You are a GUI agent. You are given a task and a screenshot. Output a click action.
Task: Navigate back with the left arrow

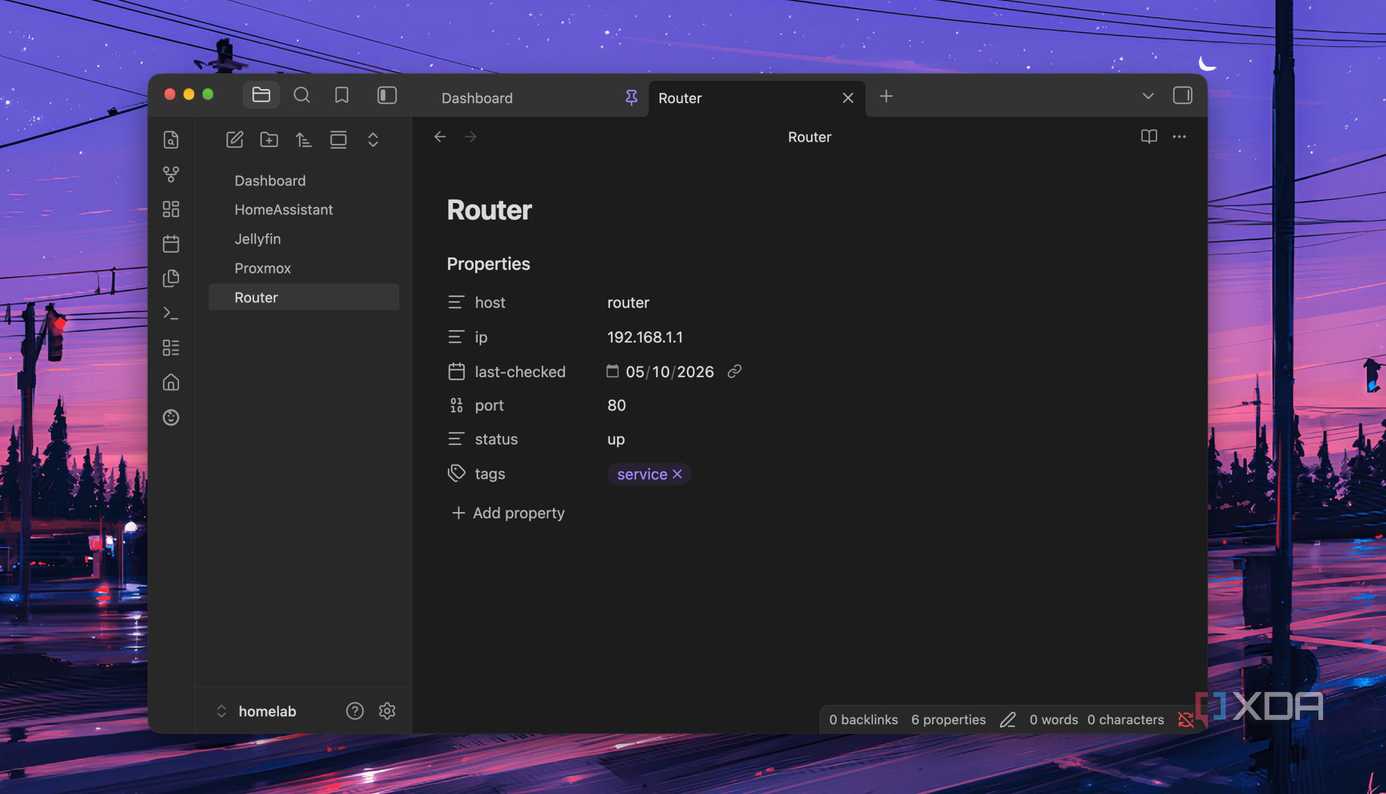point(440,136)
